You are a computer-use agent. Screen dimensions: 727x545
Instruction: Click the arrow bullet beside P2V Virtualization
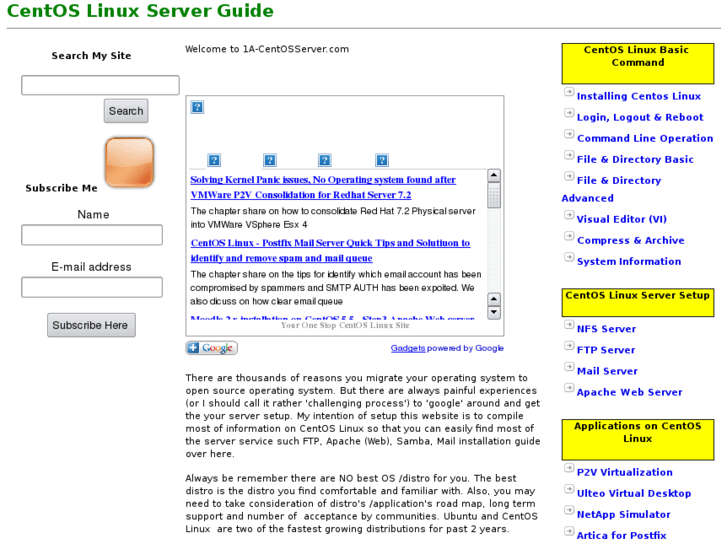[x=569, y=468]
